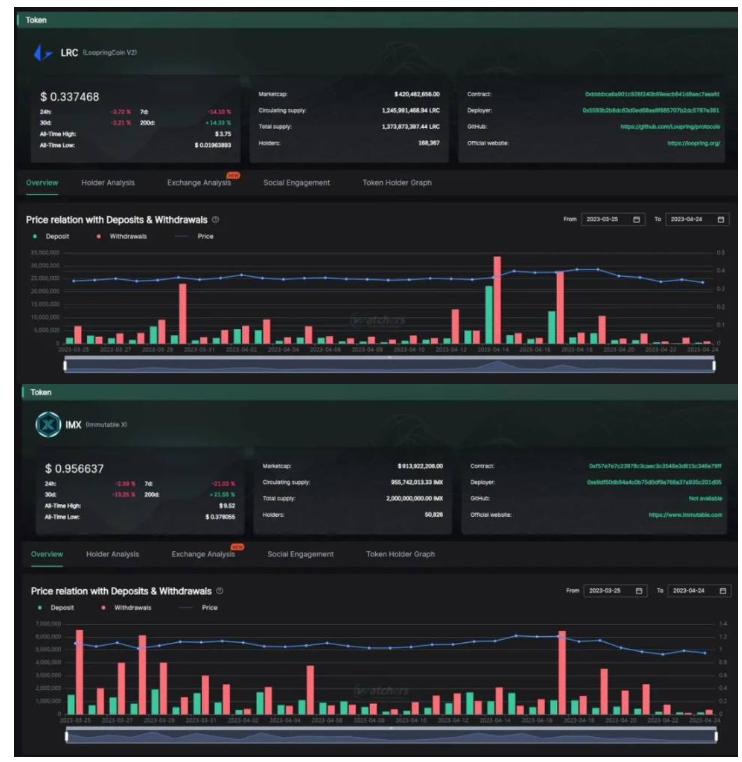Toggle Deposit series in LRC chart legend
Image resolution: width=742 pixels, height=762 pixels.
coord(51,236)
